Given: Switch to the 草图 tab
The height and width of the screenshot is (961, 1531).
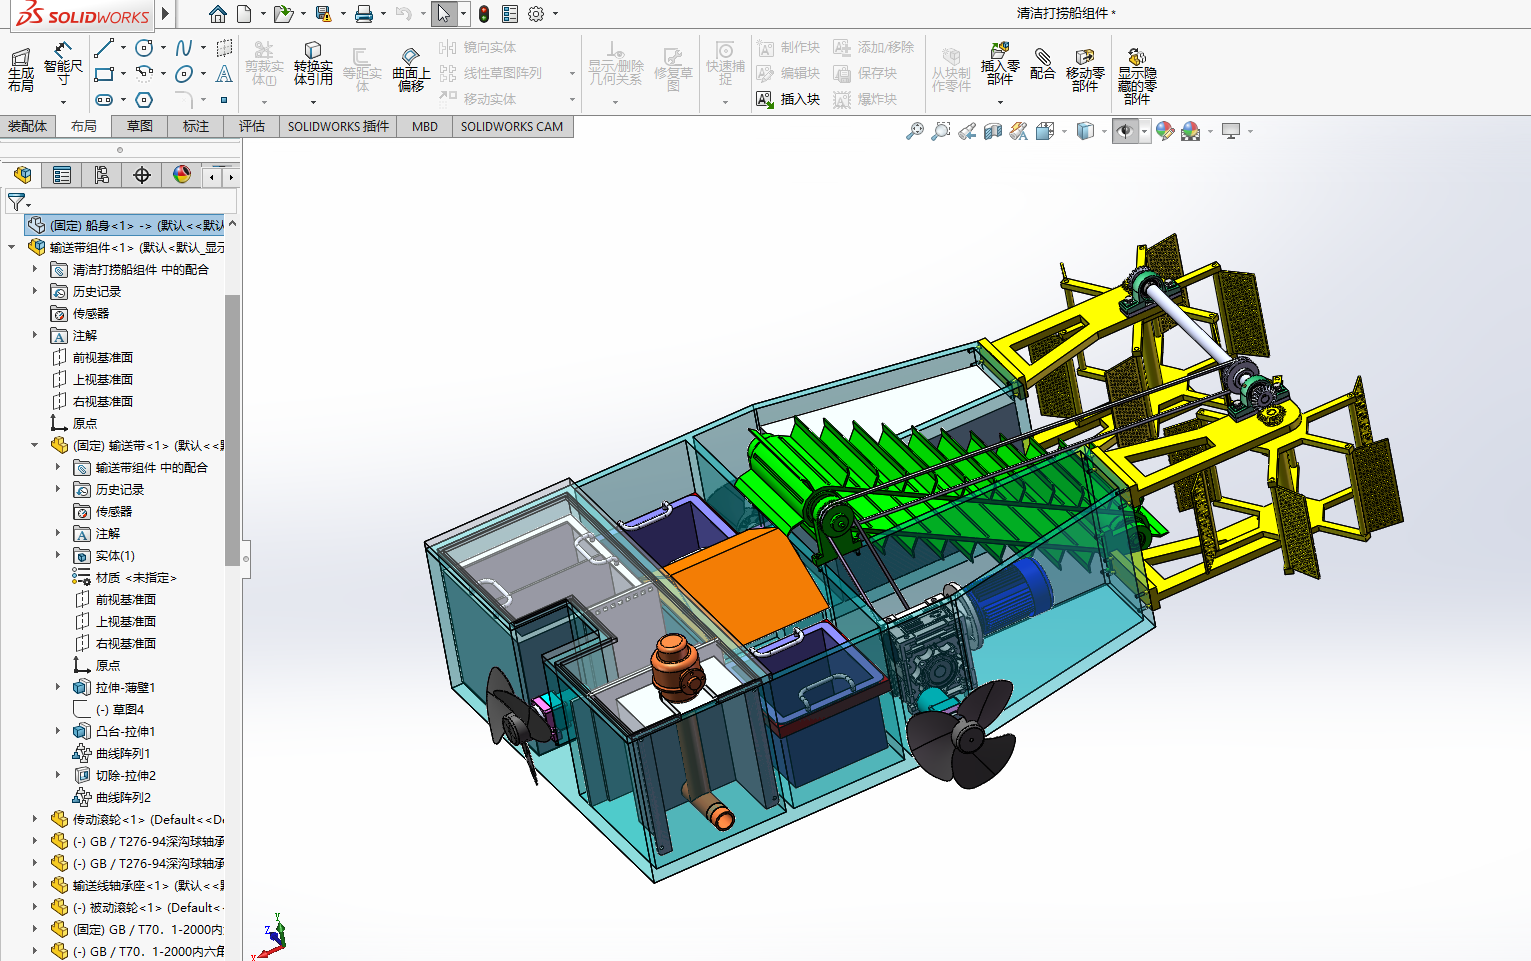Looking at the screenshot, I should (x=140, y=126).
